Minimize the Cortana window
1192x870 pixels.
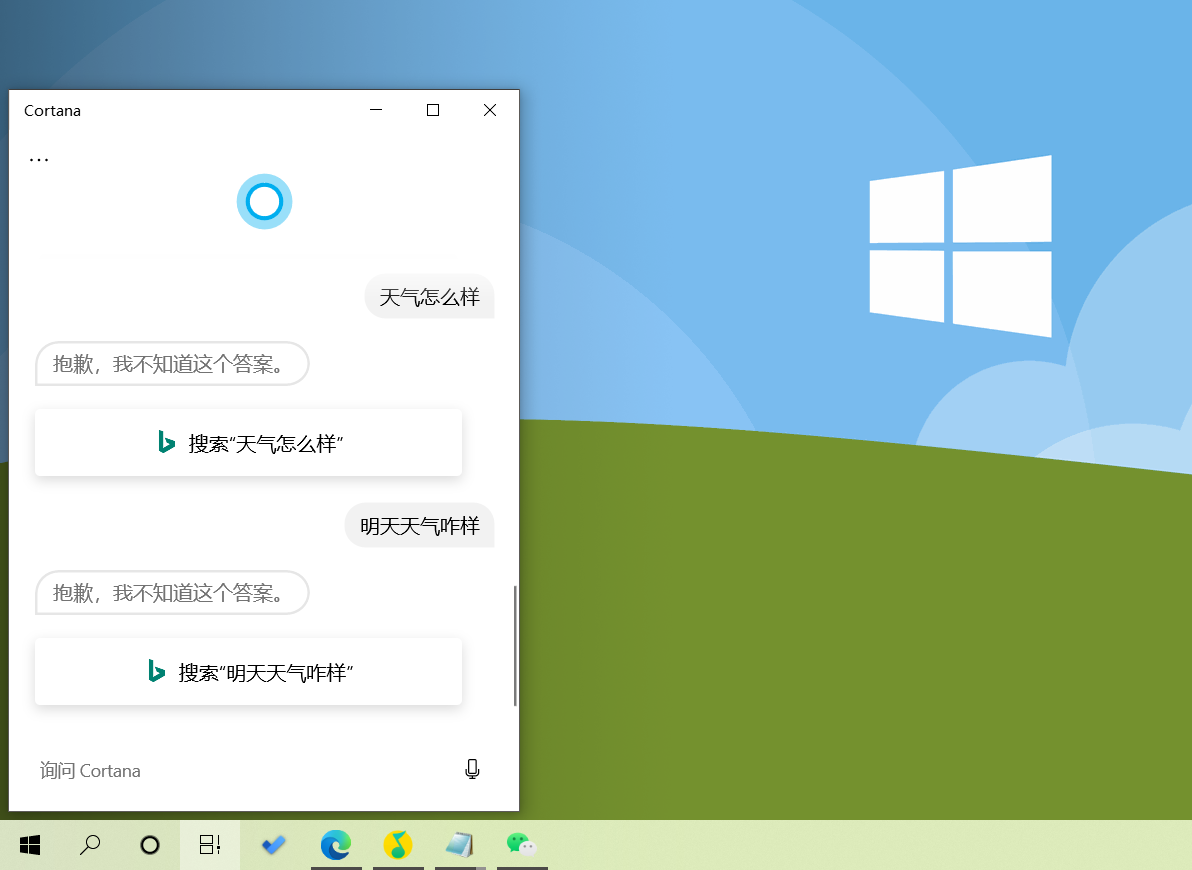[x=376, y=110]
